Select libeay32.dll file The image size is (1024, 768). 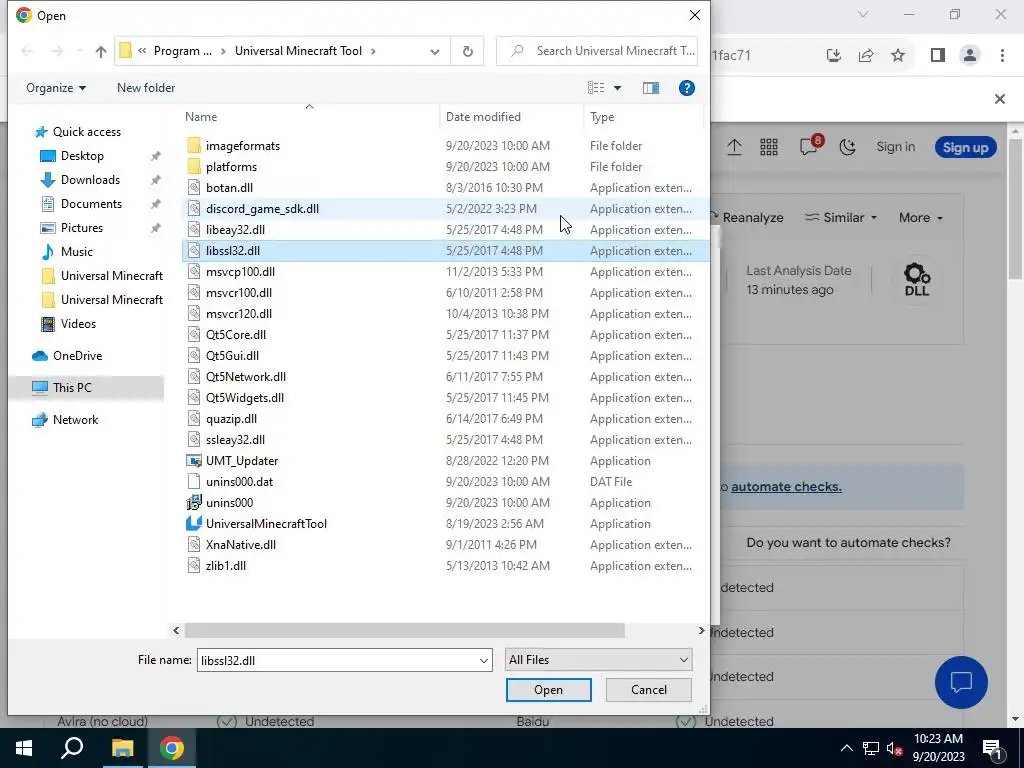click(x=235, y=230)
